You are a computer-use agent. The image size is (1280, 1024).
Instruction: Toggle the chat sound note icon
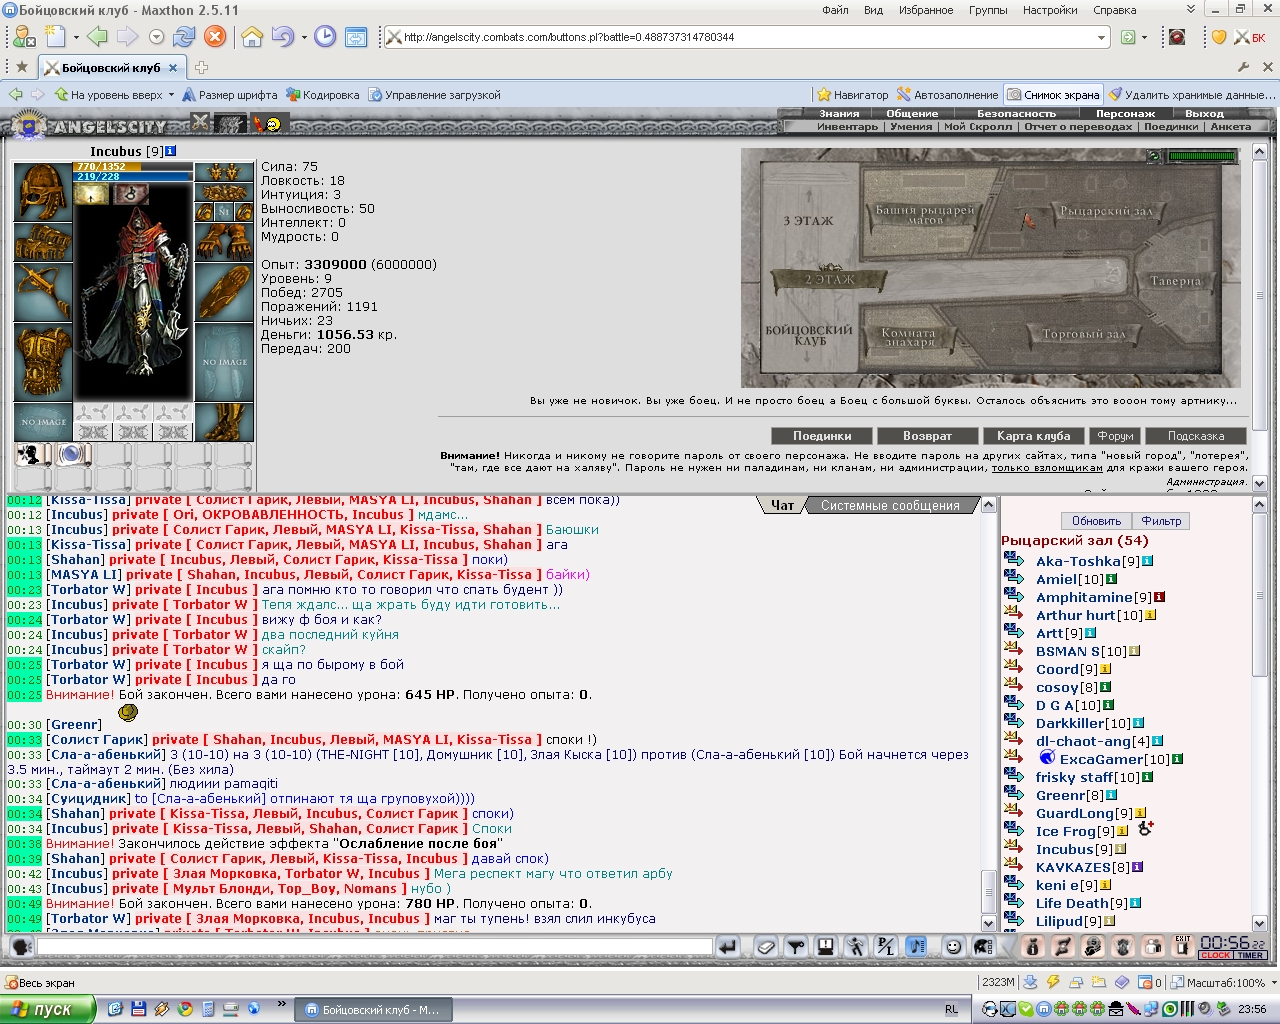click(x=916, y=946)
